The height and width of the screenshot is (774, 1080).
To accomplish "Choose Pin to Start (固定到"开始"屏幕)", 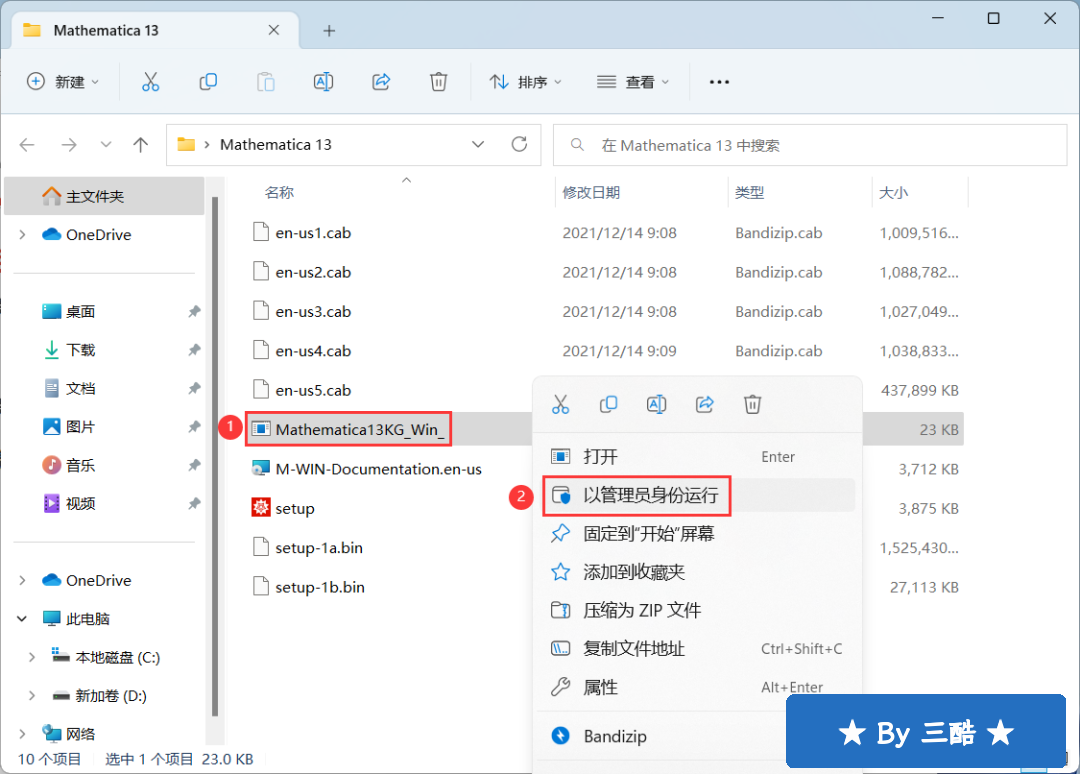I will click(698, 534).
